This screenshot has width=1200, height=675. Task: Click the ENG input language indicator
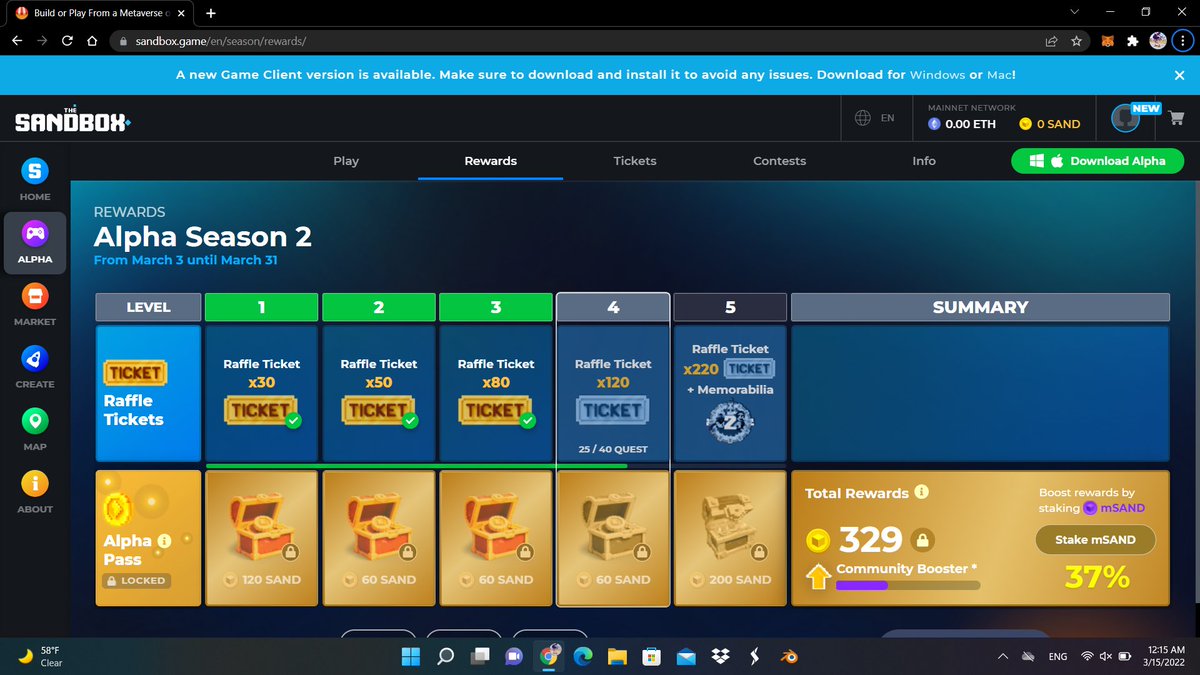click(x=1057, y=657)
